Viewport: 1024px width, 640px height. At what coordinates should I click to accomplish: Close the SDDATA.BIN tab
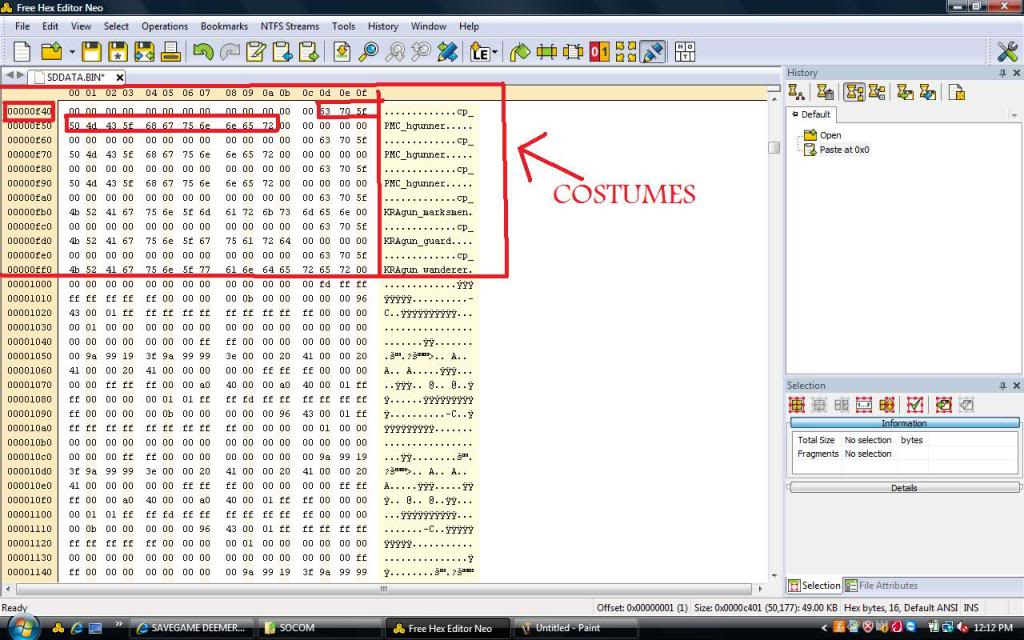tap(120, 77)
